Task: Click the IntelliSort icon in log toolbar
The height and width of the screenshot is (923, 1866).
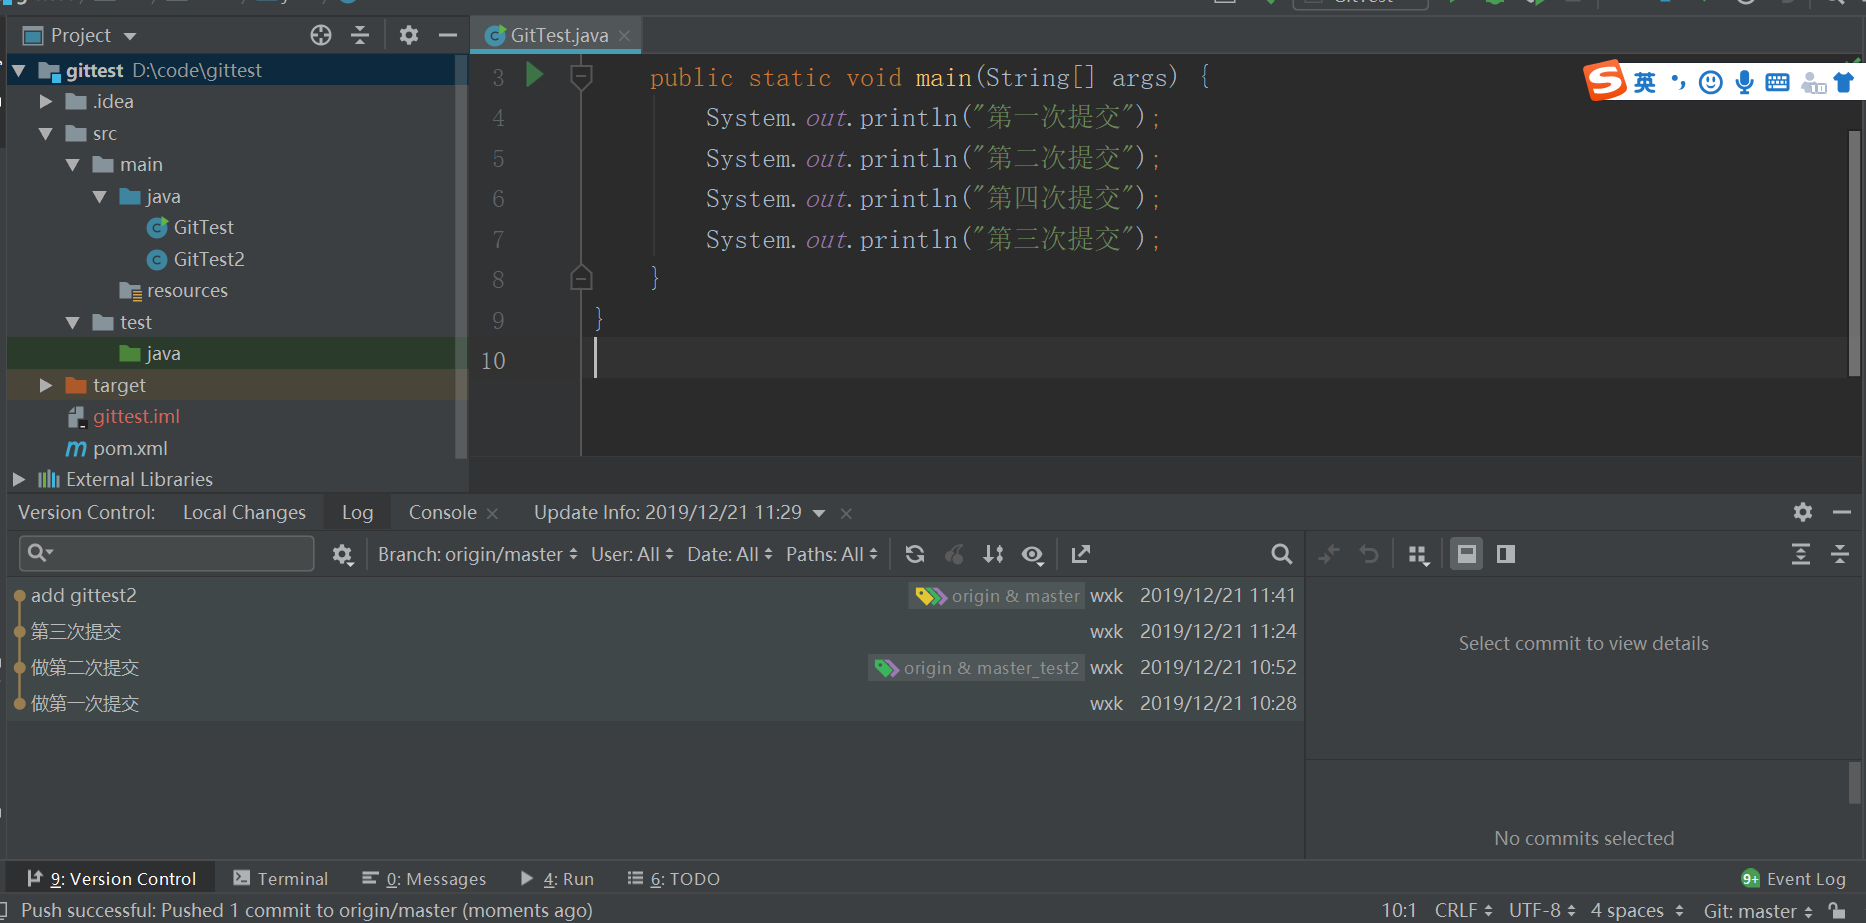Action: [993, 554]
